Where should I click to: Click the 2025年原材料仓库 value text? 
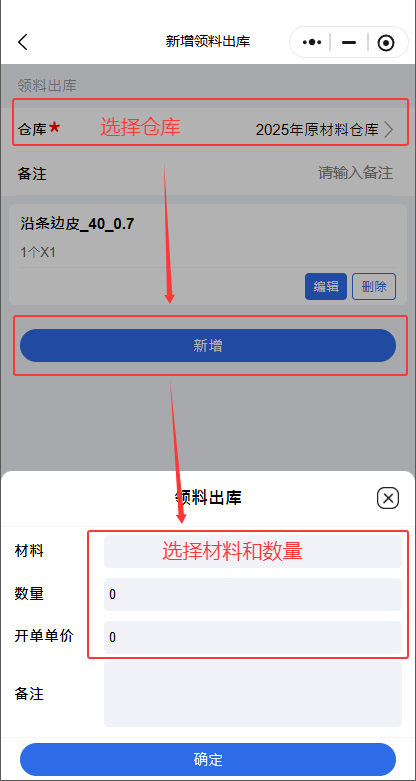pos(317,130)
